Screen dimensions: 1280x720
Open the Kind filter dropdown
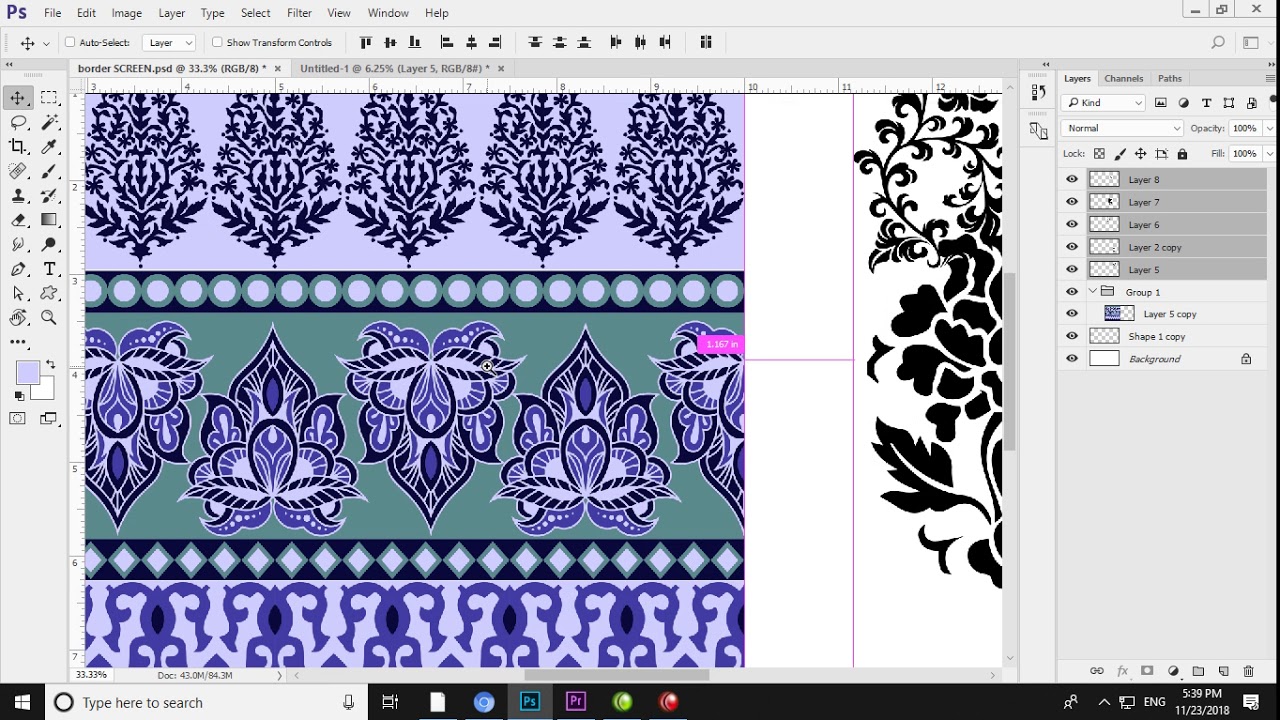pyautogui.click(x=1104, y=103)
